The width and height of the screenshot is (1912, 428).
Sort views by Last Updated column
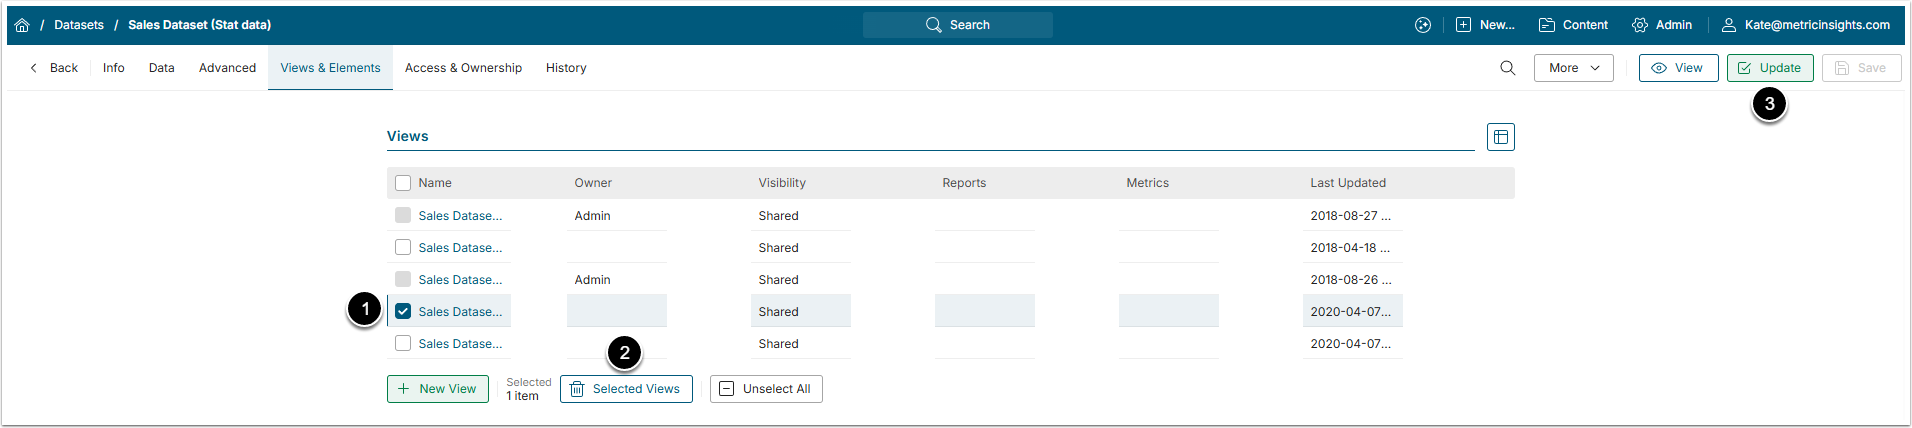tap(1347, 183)
